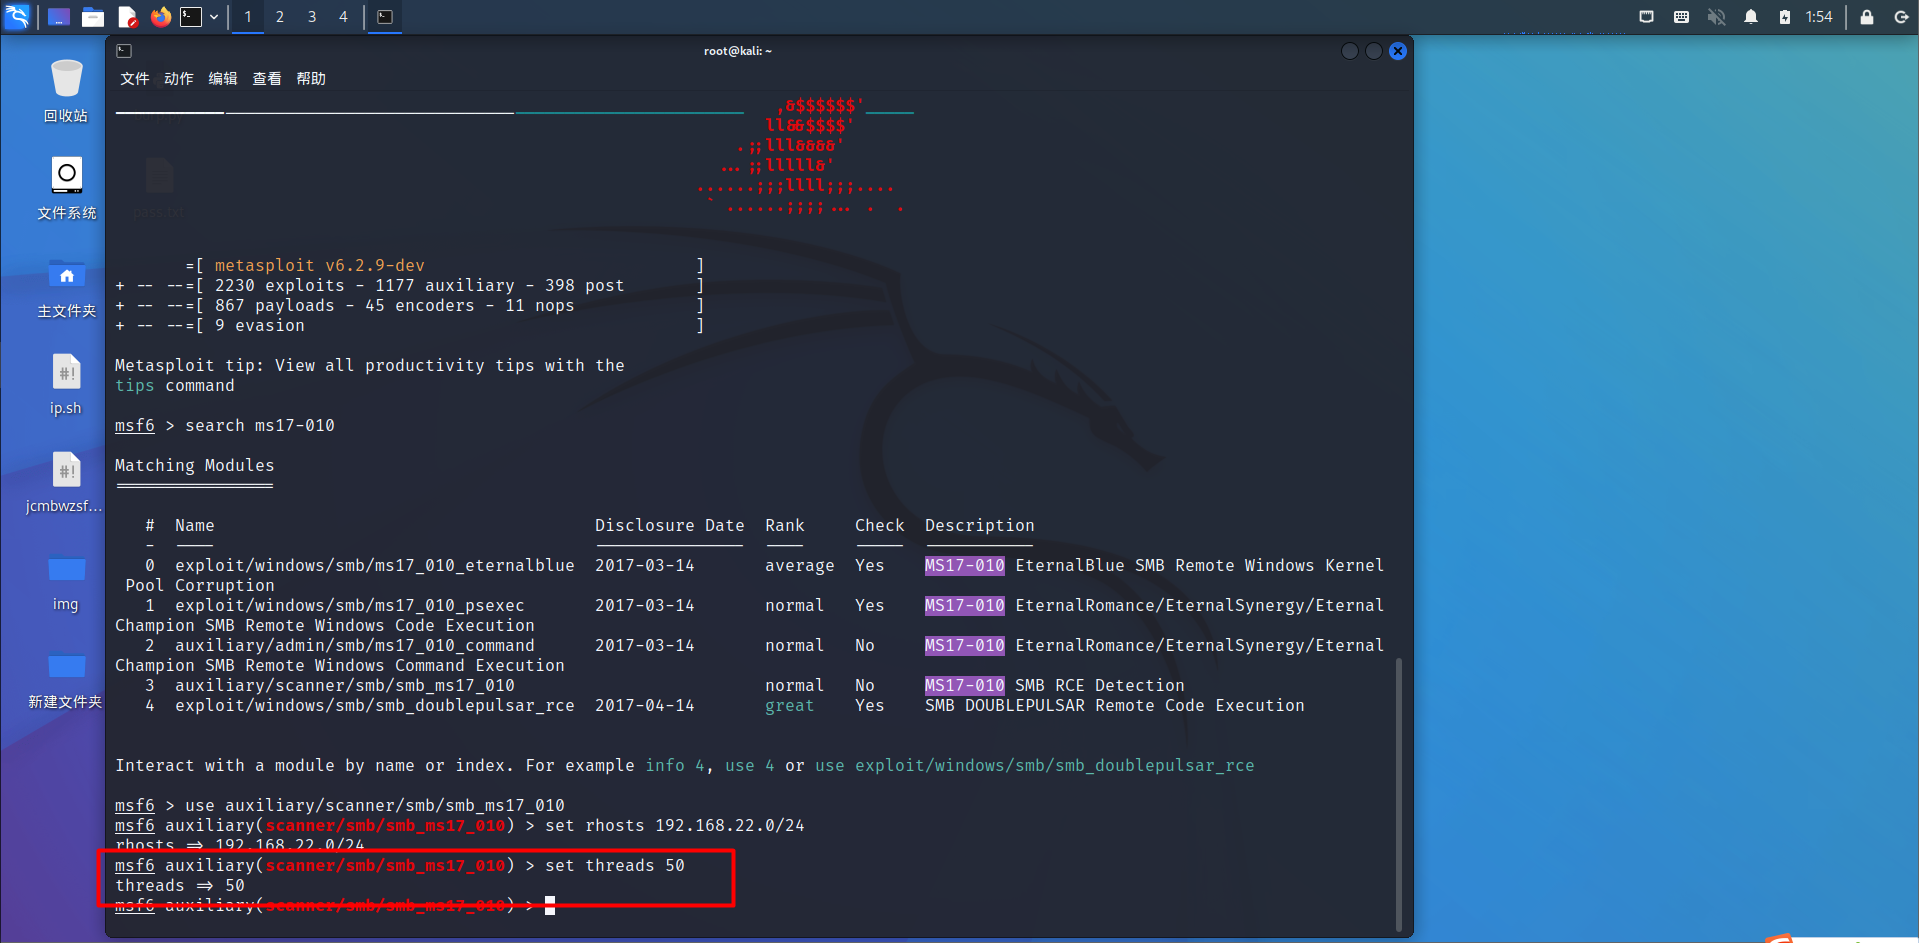Image resolution: width=1919 pixels, height=943 pixels.
Task: Open the 查看 menu in terminal
Action: click(267, 79)
